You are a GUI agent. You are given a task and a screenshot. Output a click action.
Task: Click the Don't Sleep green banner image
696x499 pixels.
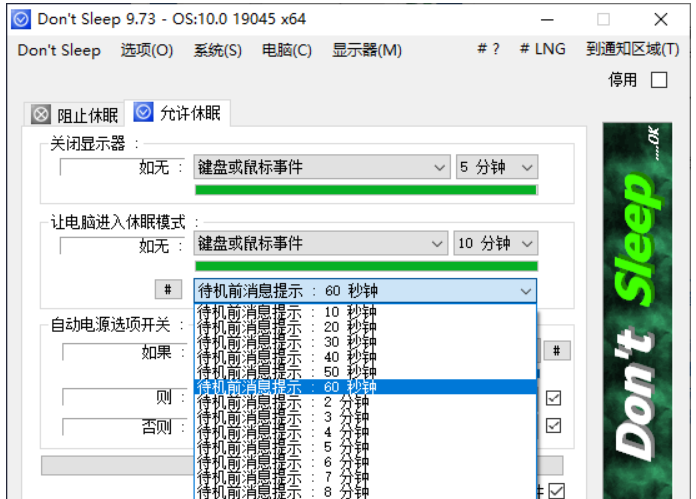coord(637,311)
